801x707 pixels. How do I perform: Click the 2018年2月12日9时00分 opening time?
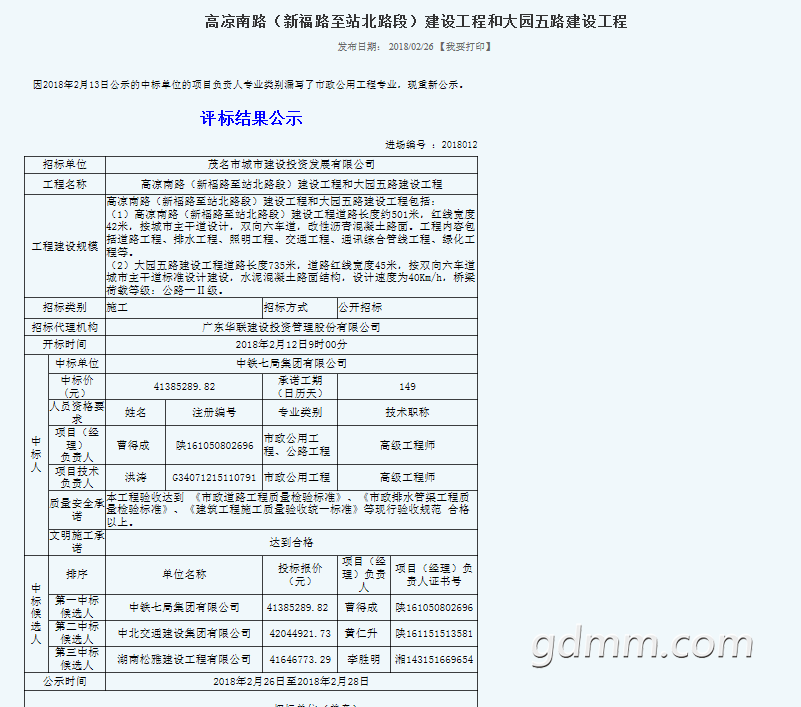[291, 344]
